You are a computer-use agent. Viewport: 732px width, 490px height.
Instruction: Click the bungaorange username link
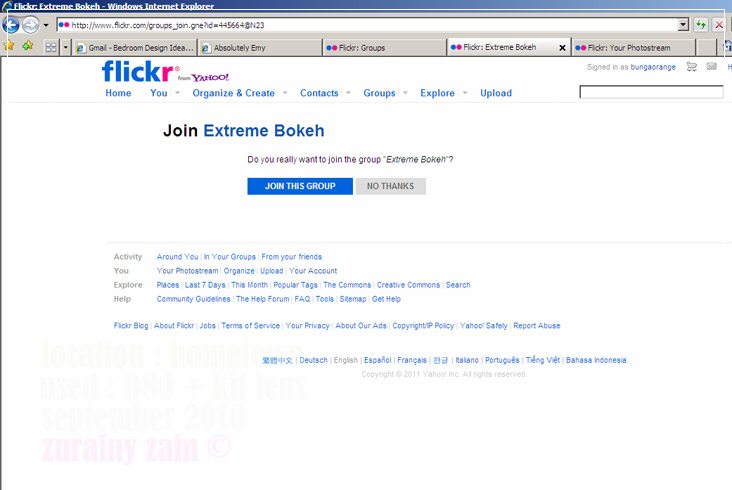coord(653,67)
